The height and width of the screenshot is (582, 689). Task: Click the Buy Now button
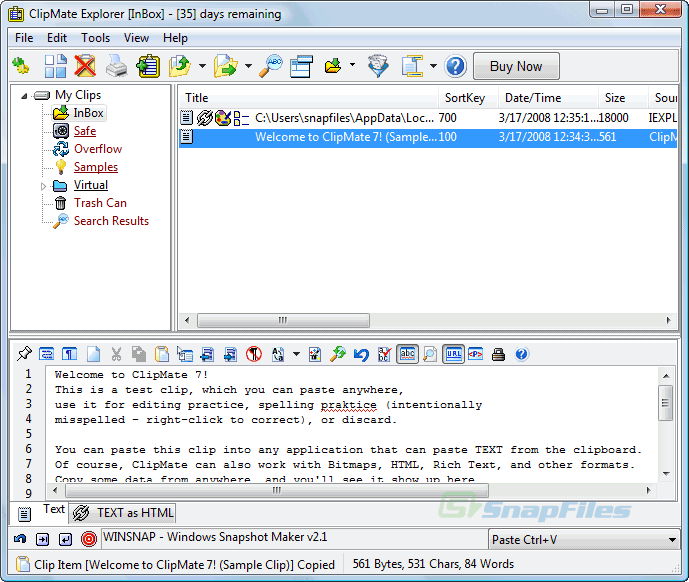(516, 66)
